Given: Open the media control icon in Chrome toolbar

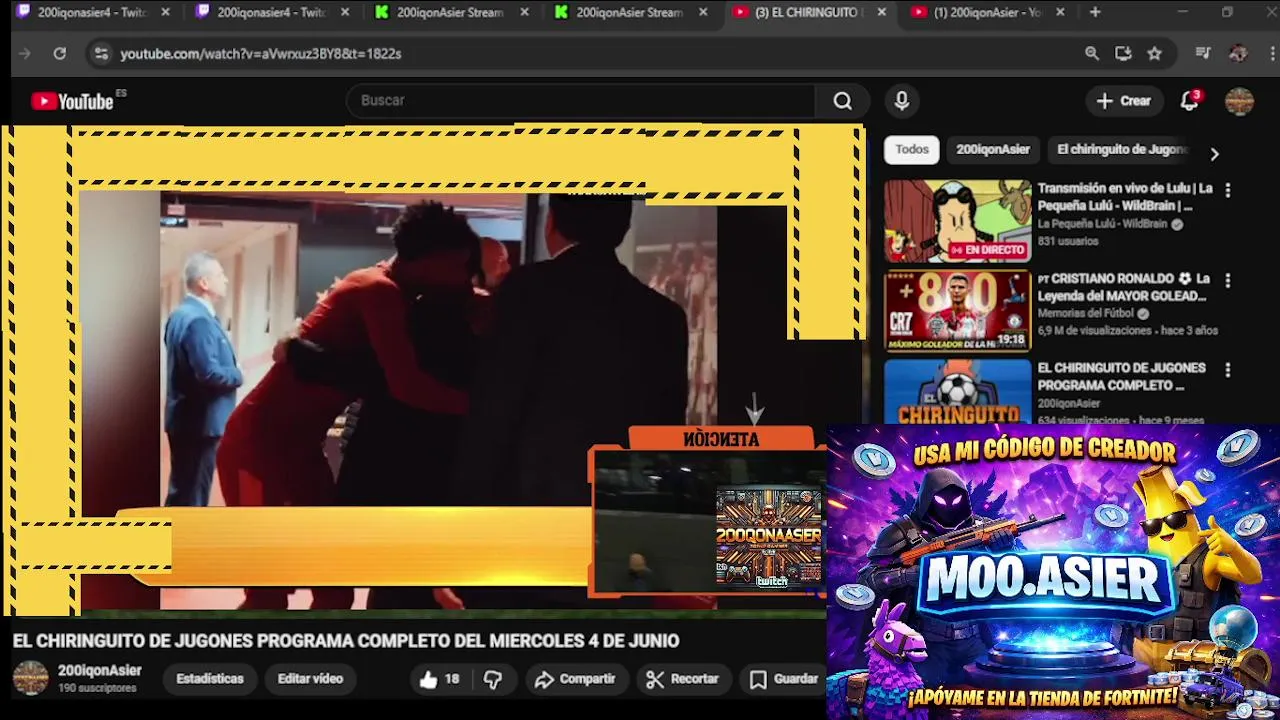Looking at the screenshot, I should [1204, 54].
